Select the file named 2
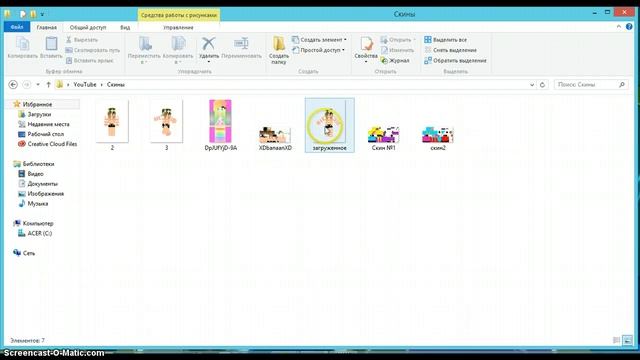Image resolution: width=640 pixels, height=360 pixels. click(x=112, y=125)
